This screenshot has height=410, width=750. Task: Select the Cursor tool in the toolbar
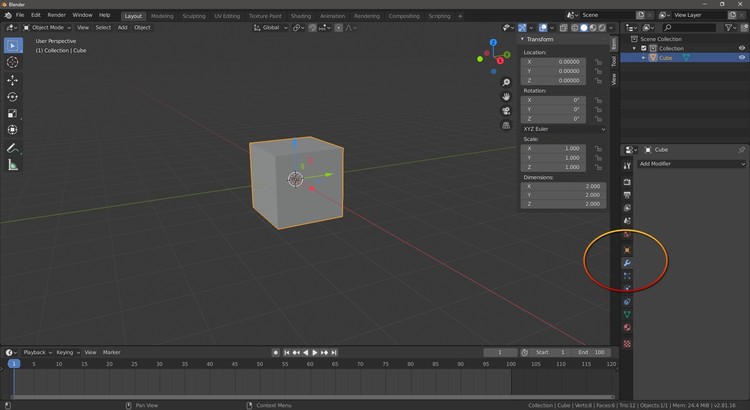[13, 62]
